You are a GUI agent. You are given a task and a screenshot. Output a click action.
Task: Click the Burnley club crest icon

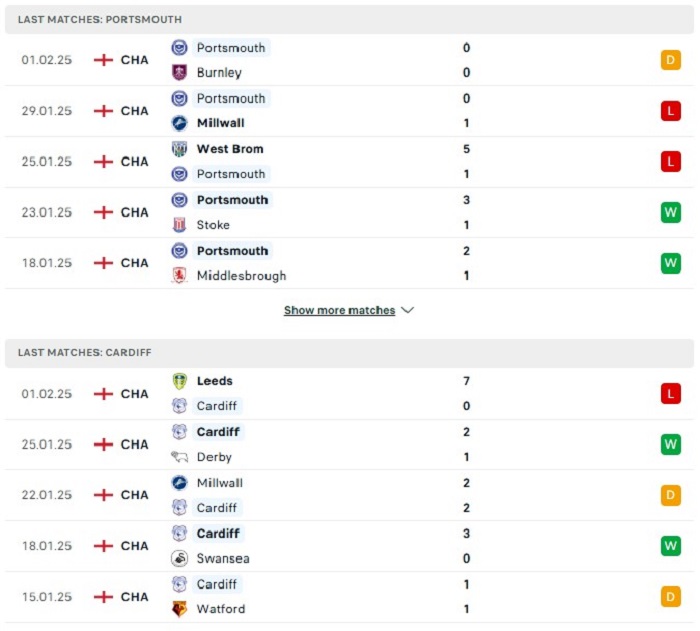pos(179,72)
